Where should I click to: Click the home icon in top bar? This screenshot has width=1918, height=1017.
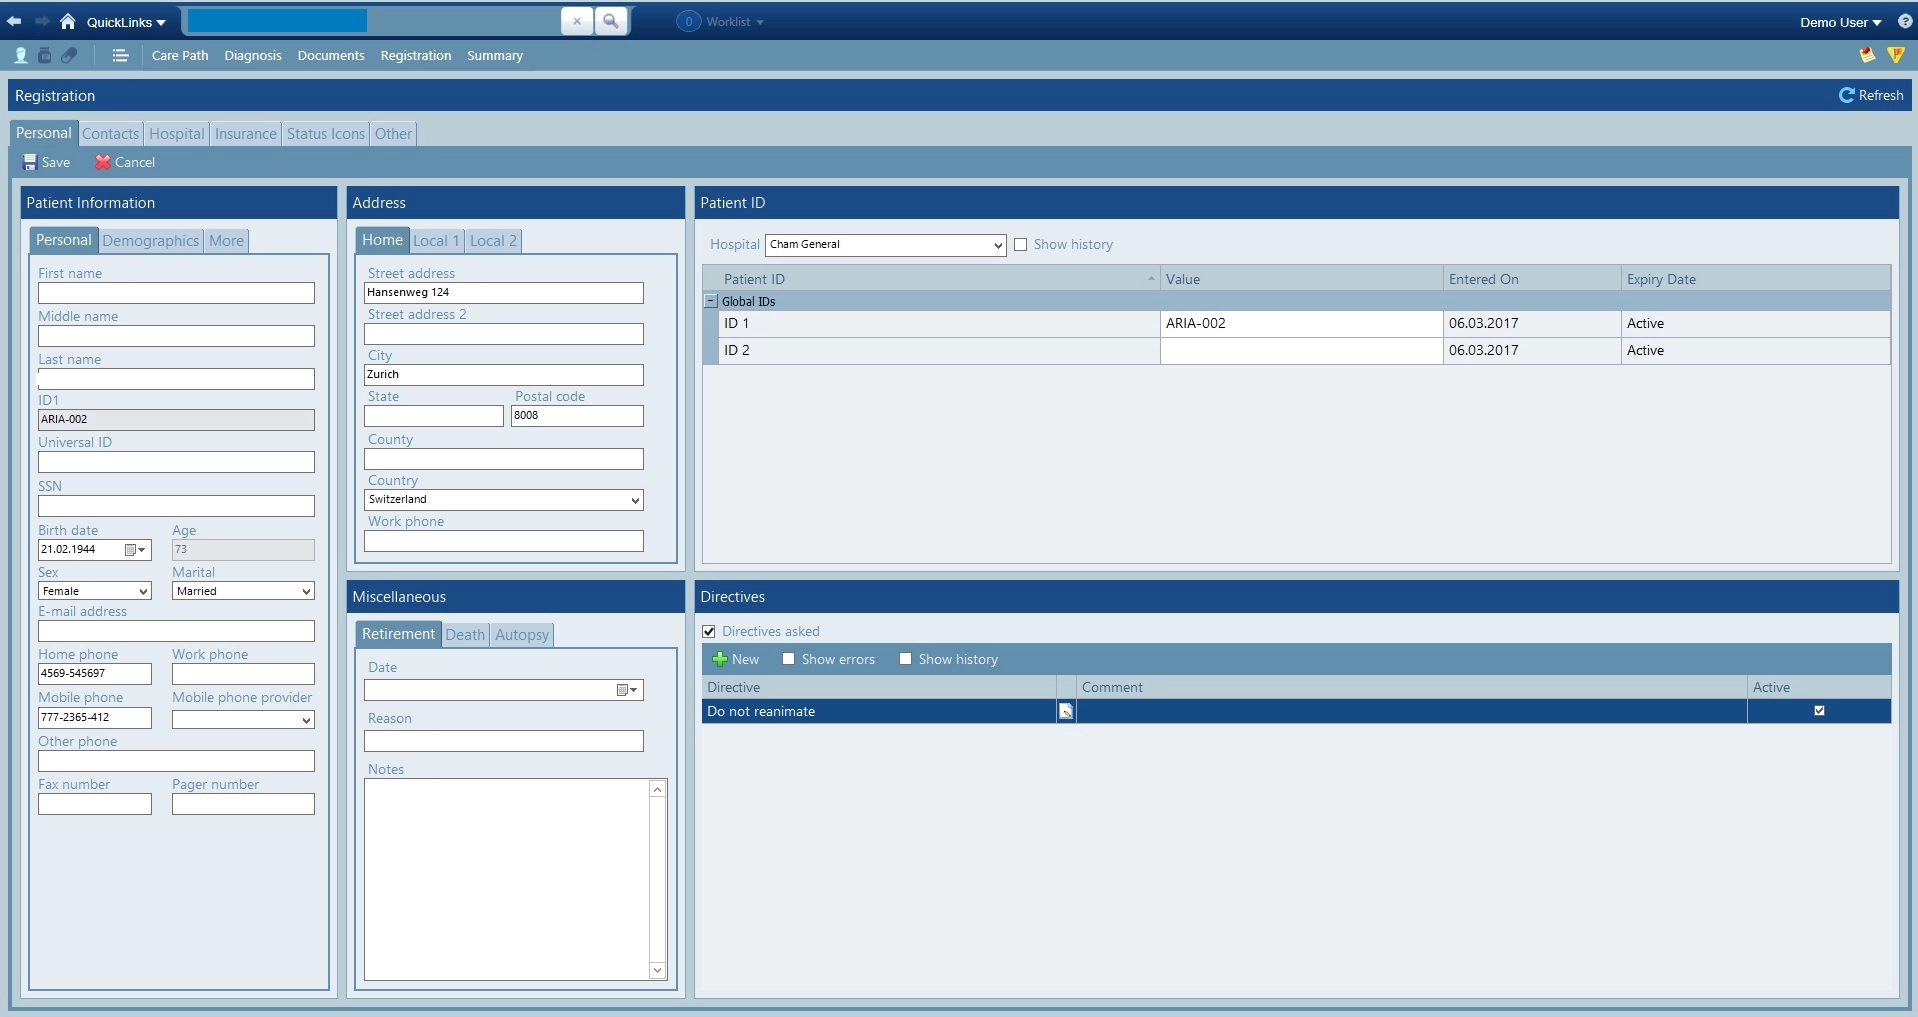[68, 21]
